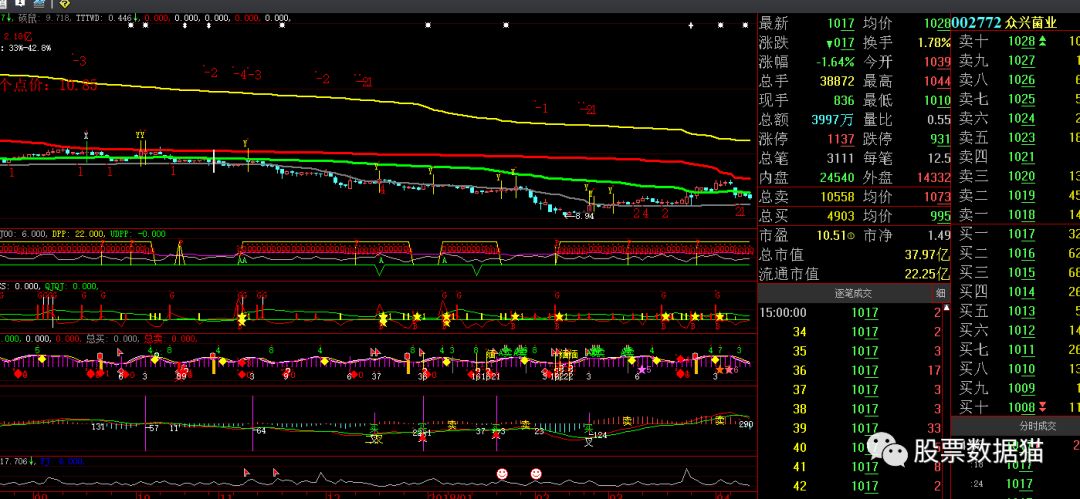Viewport: 1080px width, 499px height.
Task: Click the 卖七 price 1025
Action: [x=1021, y=99]
